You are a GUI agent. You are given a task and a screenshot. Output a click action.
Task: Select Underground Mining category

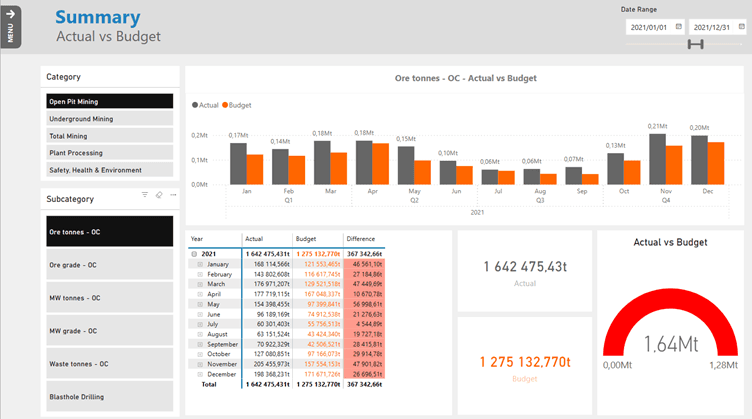[x=110, y=118]
